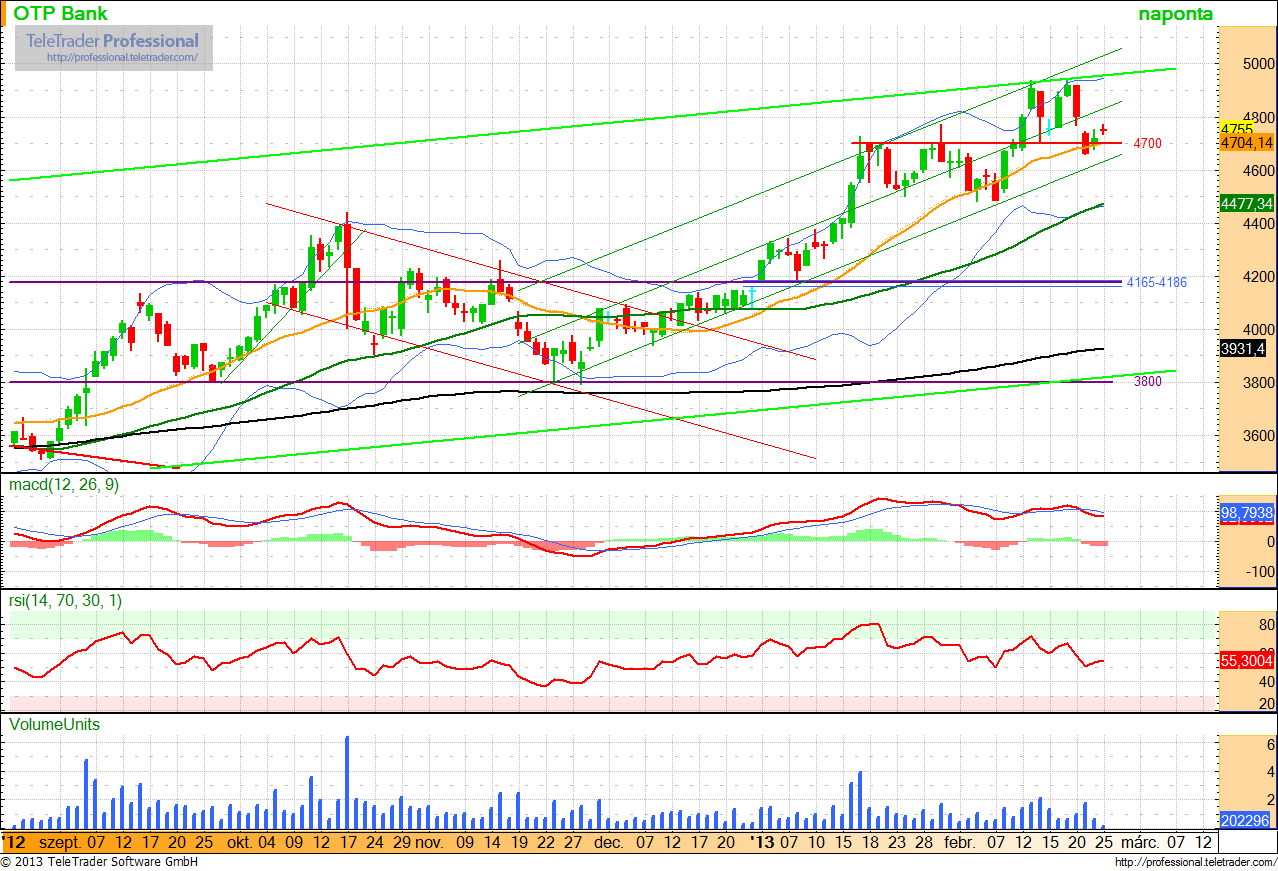Screen dimensions: 1278x871
Task: Select the "márc." month label on time axis
Action: point(1139,842)
